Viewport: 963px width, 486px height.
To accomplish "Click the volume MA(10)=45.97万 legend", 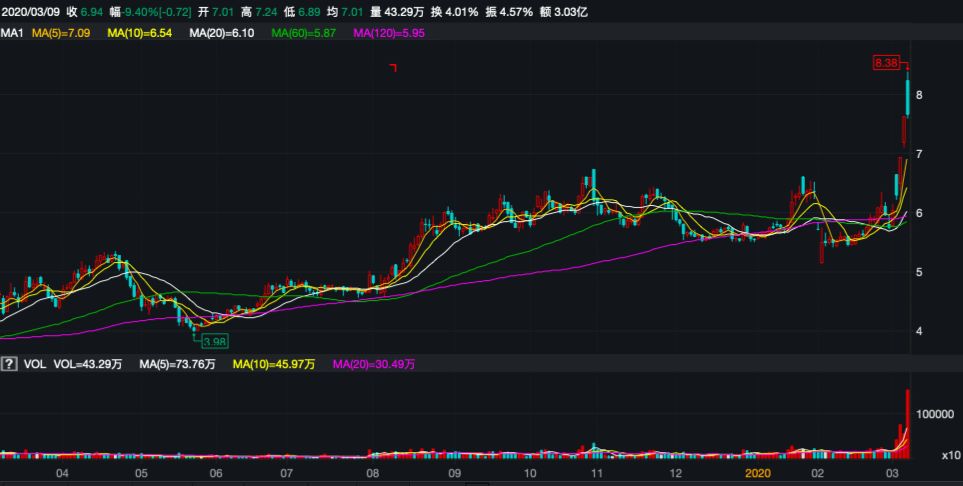I will point(273,364).
